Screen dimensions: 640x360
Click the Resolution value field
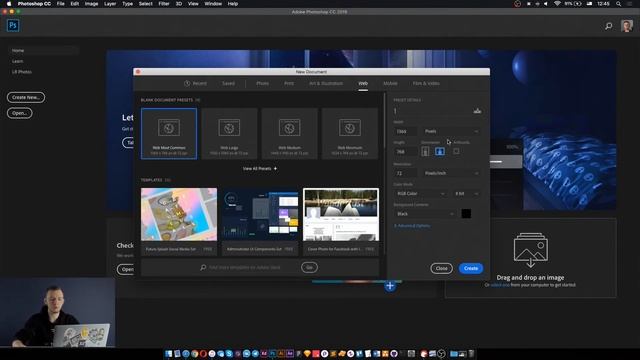coord(405,173)
